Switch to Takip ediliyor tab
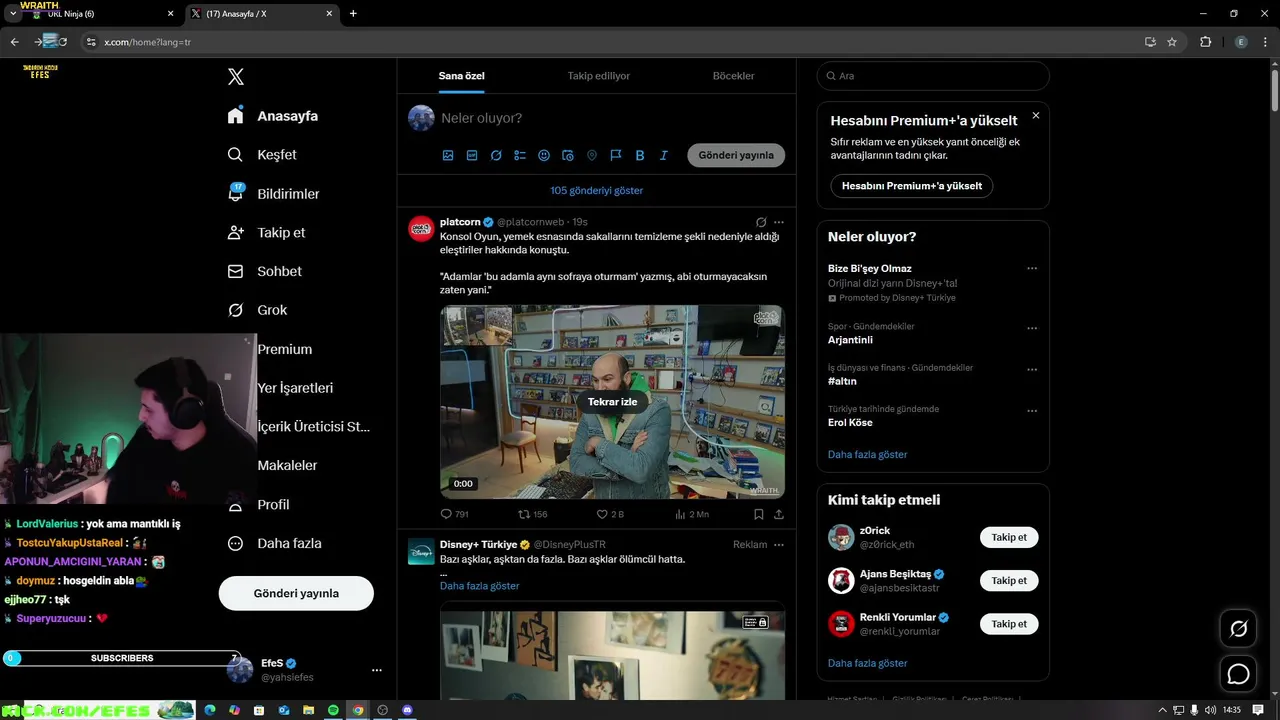This screenshot has width=1280, height=720. (x=598, y=76)
